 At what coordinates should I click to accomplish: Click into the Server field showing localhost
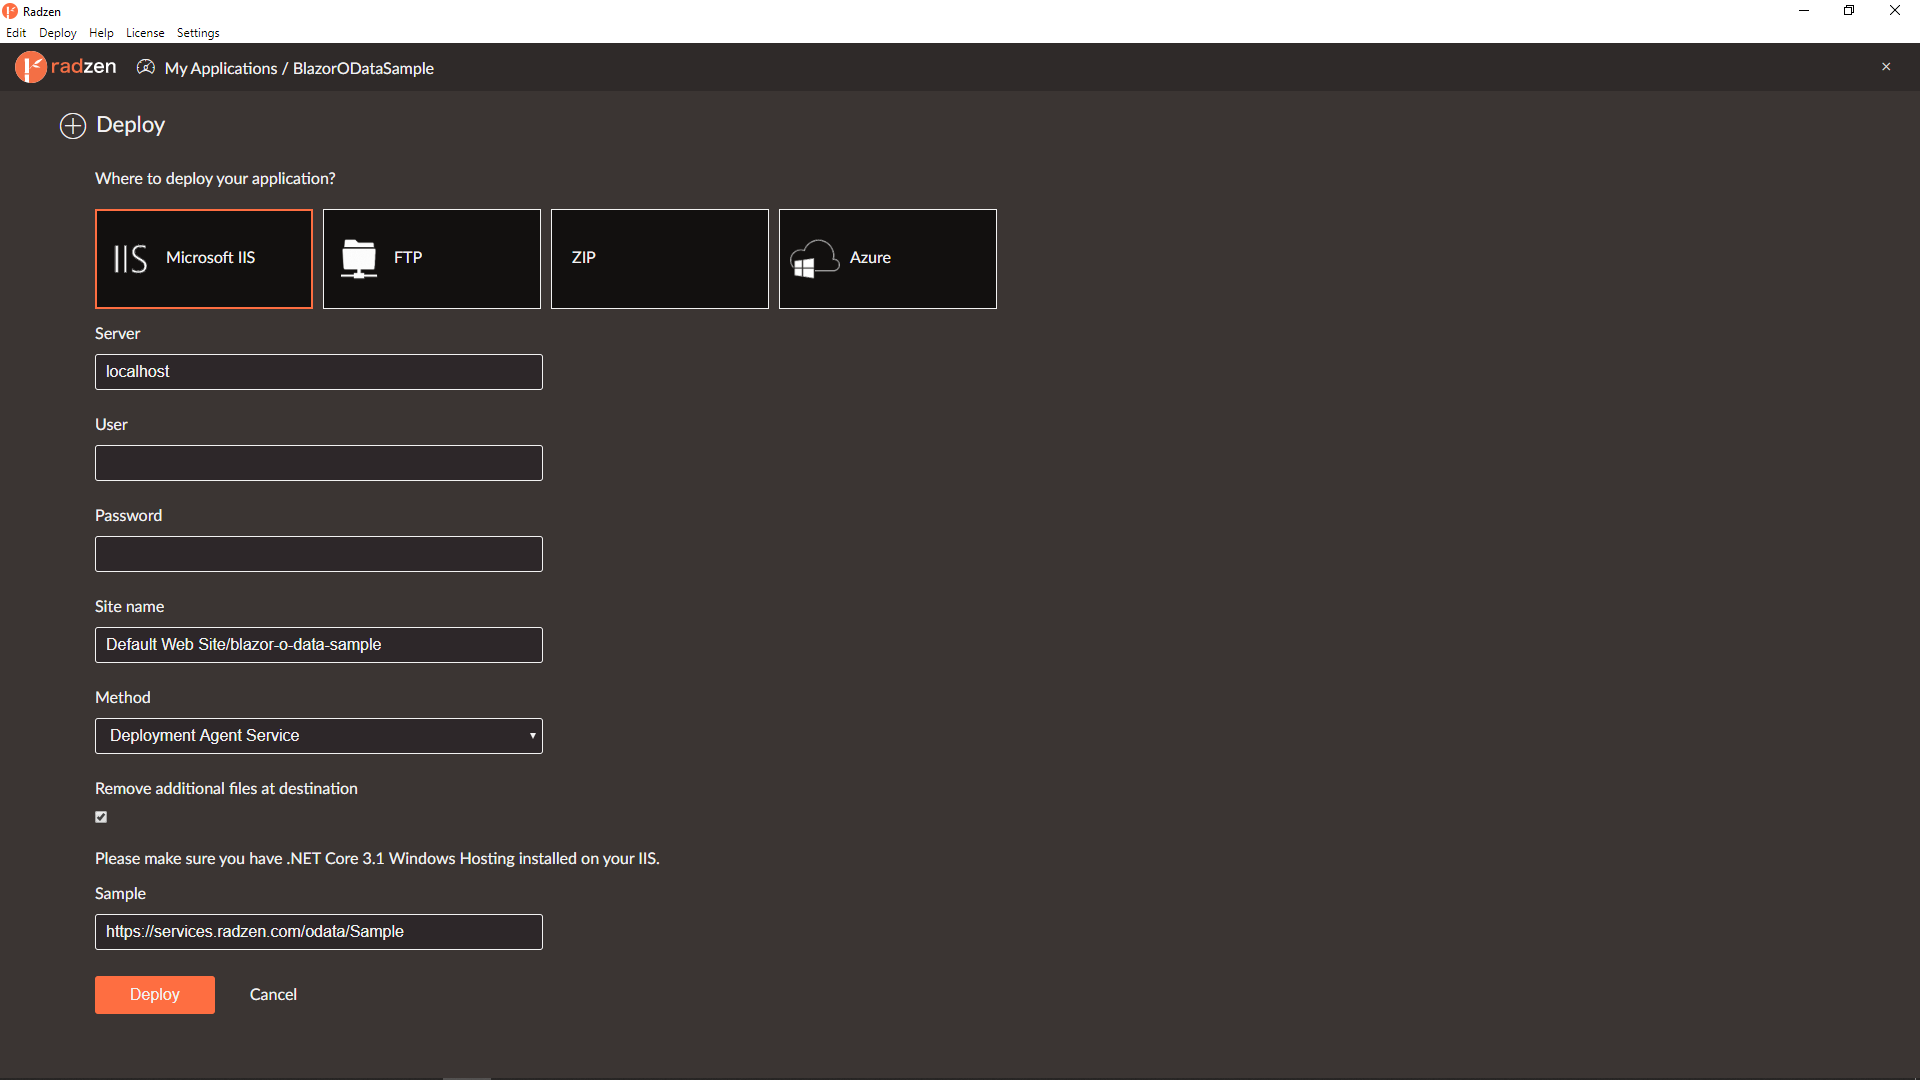pyautogui.click(x=319, y=372)
